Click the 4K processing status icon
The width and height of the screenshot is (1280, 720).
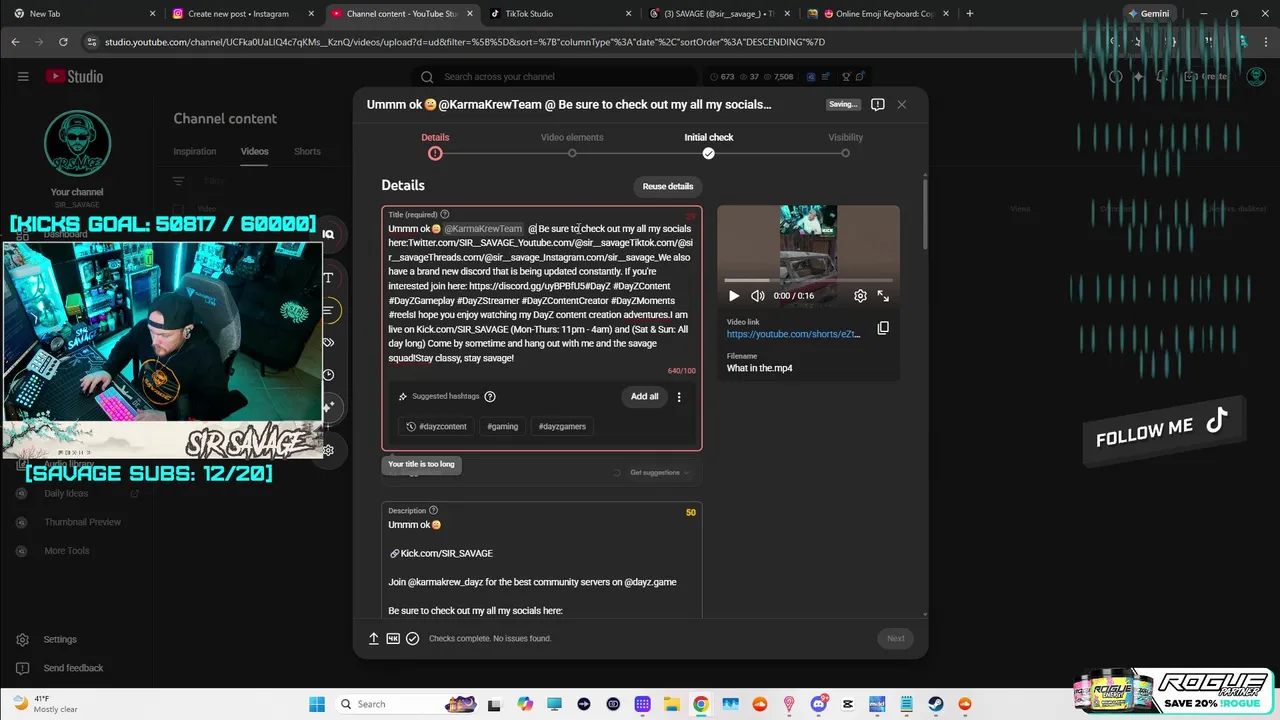pyautogui.click(x=393, y=638)
